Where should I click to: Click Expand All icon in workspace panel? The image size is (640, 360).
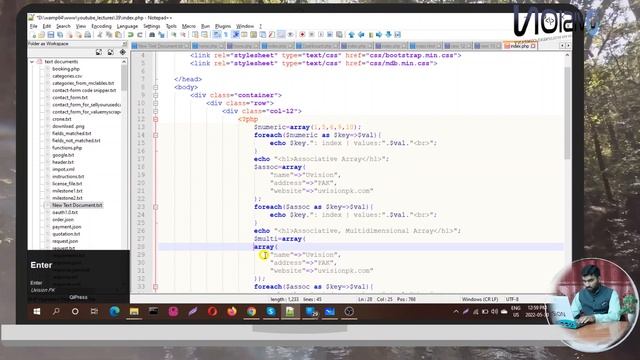(x=99, y=52)
